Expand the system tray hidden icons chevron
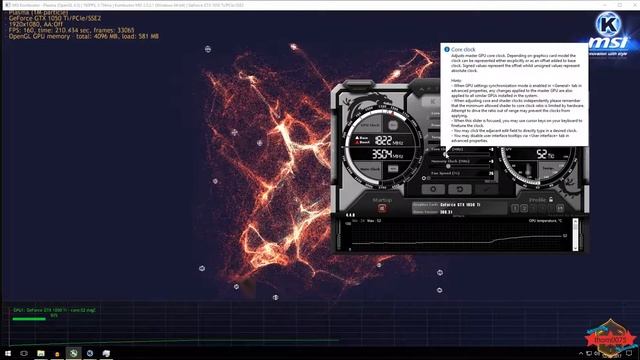This screenshot has height=360, width=640. [581, 353]
